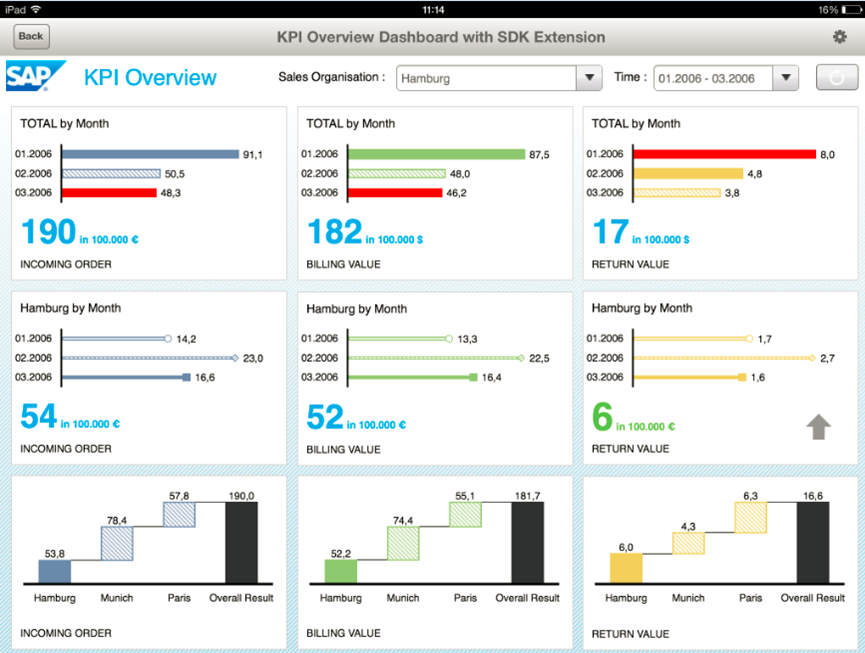865x653 pixels.
Task: Tap the Wi-Fi icon in status bar
Action: [x=37, y=9]
